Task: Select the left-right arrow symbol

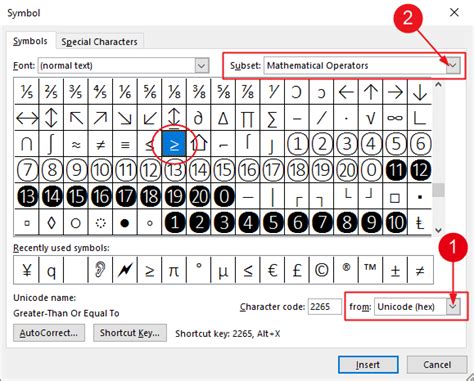Action: (27, 118)
